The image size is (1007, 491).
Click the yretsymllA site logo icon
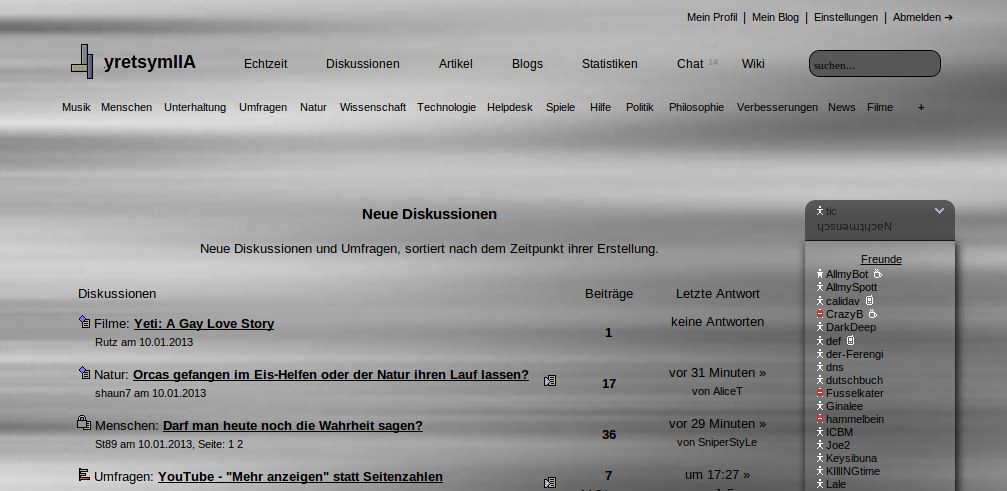[x=82, y=62]
